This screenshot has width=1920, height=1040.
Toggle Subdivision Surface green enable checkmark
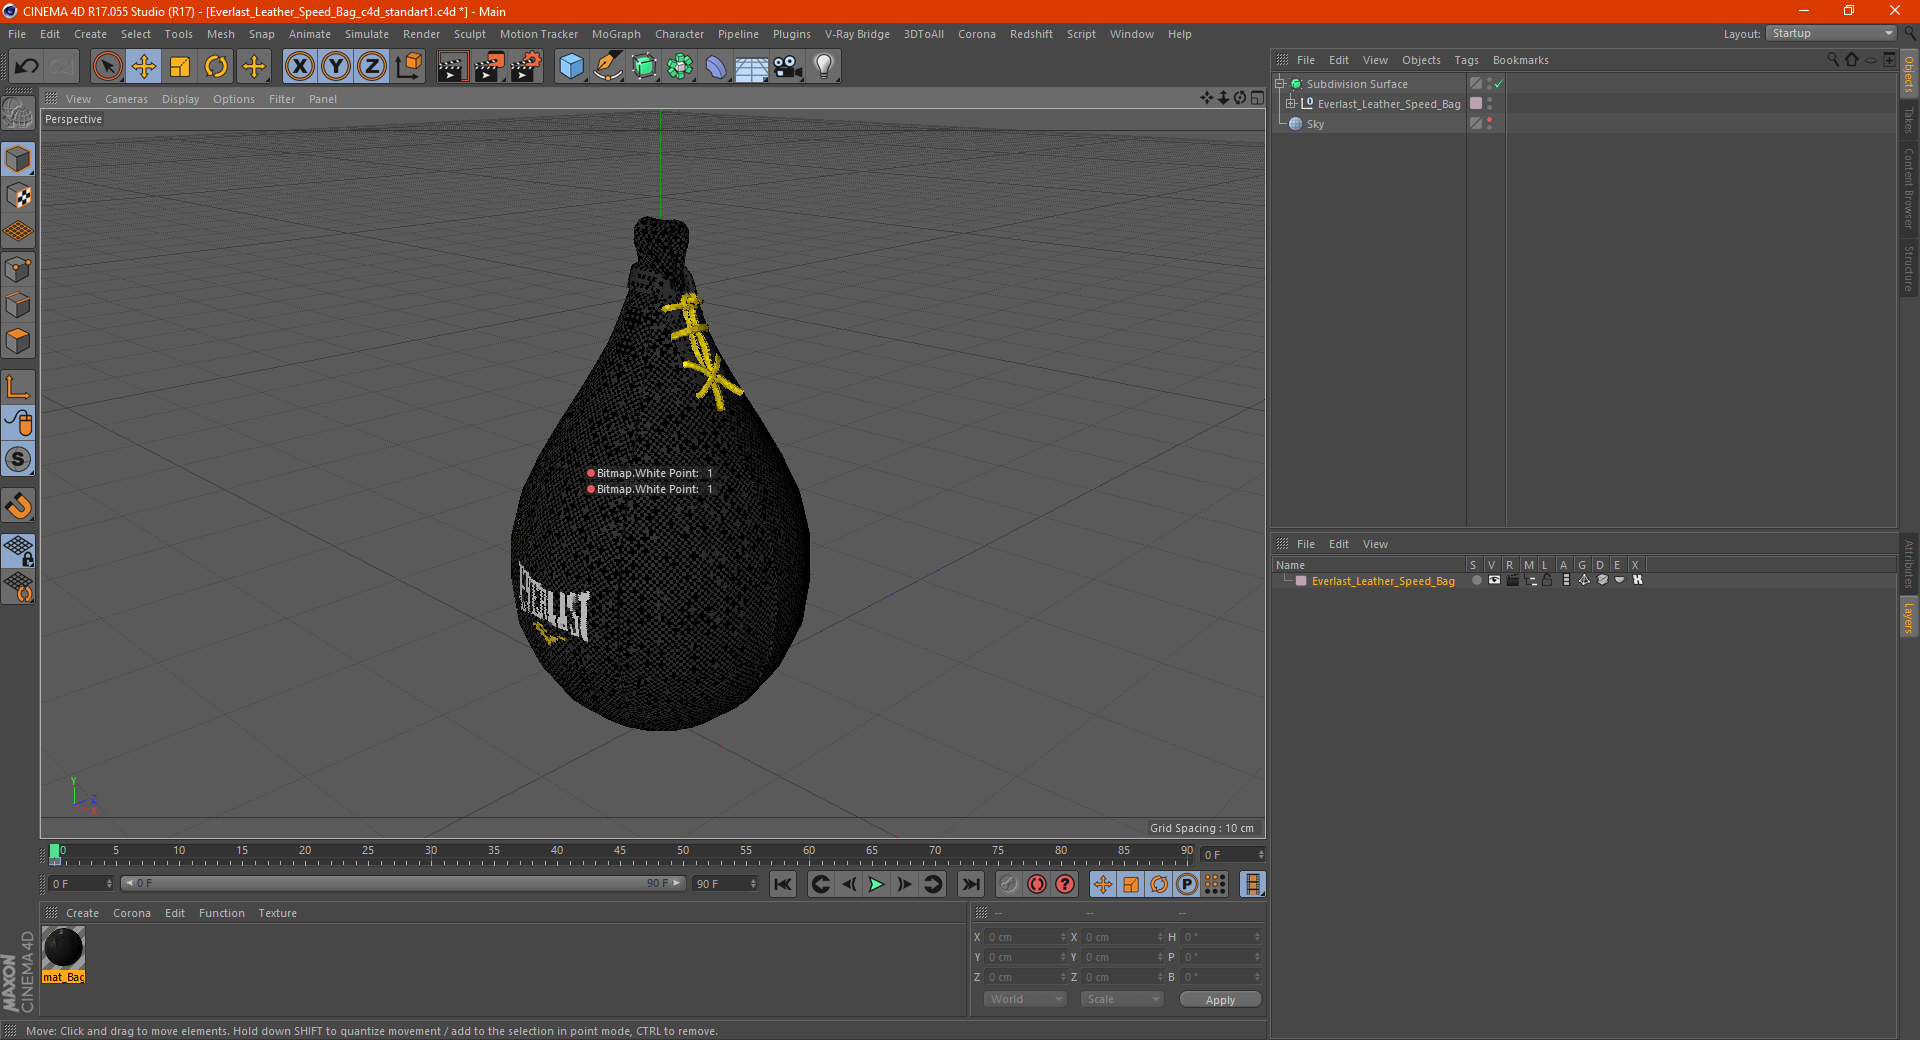click(1498, 84)
